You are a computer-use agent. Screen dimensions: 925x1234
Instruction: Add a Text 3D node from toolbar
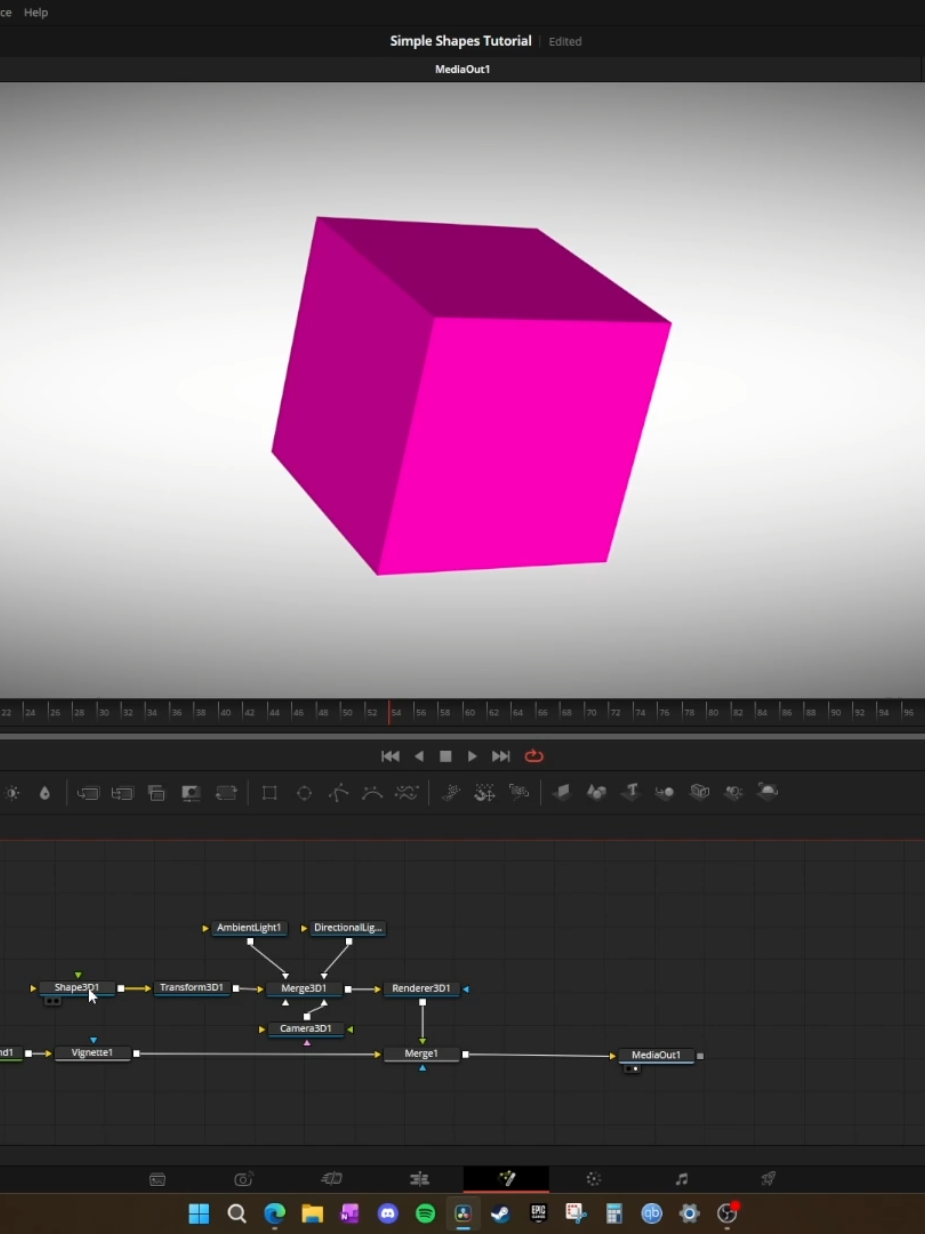point(630,793)
